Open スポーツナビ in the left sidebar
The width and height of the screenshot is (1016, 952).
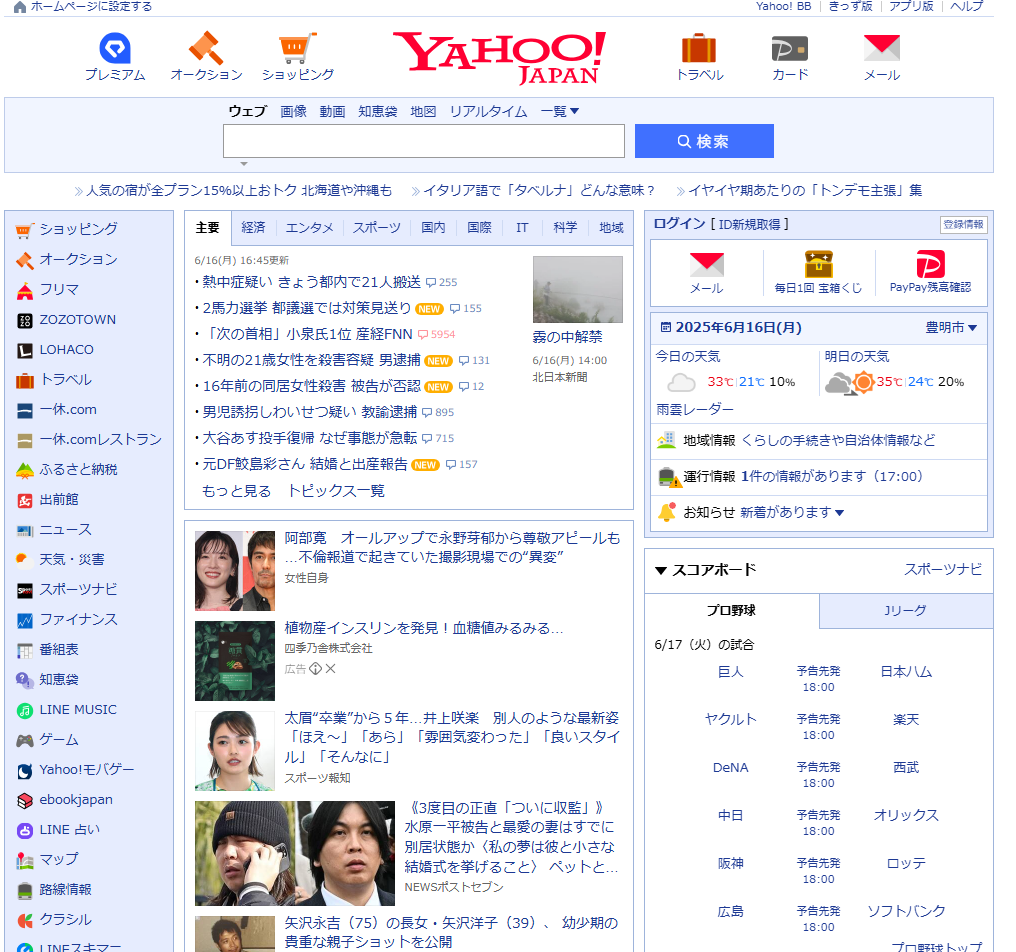78,589
